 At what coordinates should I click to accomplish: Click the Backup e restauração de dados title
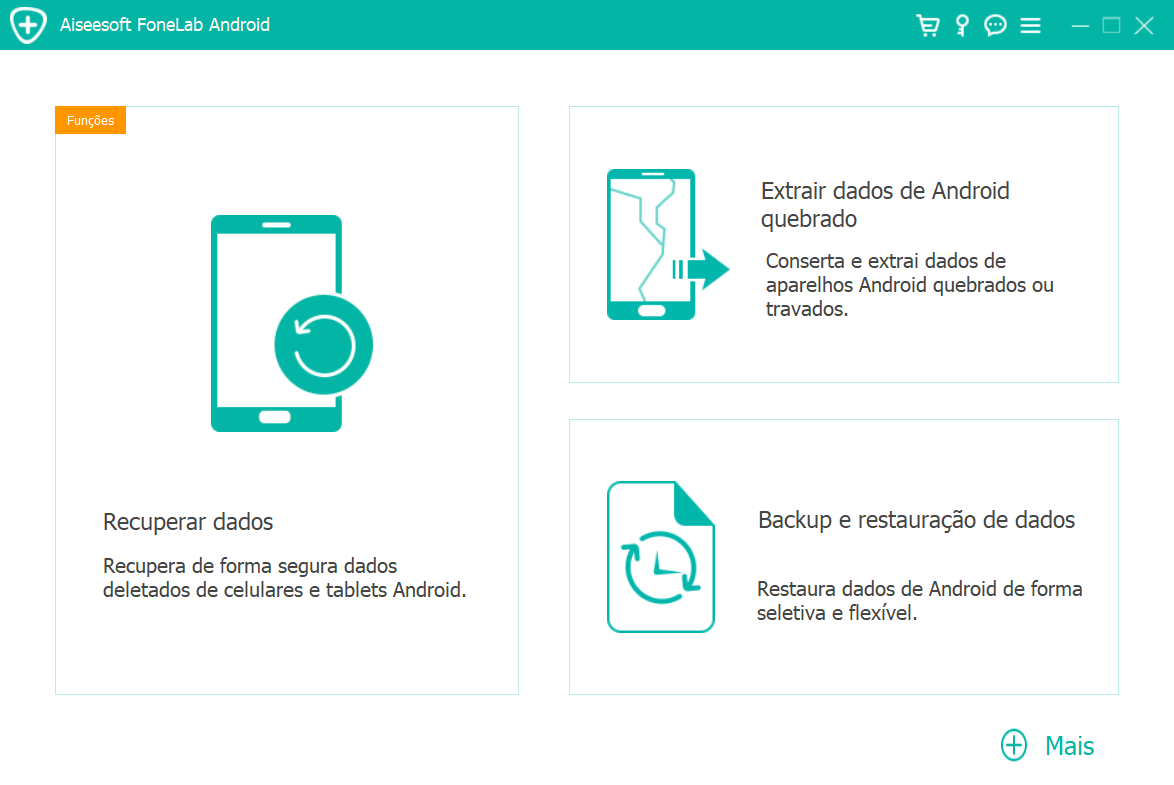click(915, 520)
